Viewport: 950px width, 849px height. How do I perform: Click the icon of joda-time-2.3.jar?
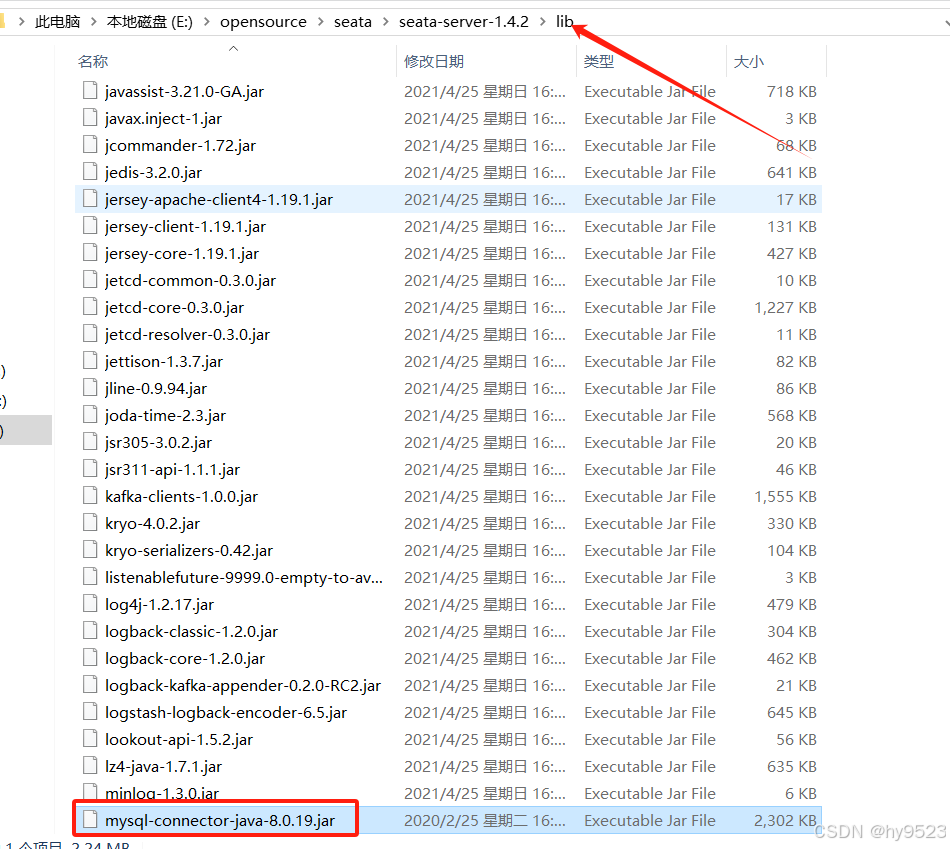click(x=90, y=415)
